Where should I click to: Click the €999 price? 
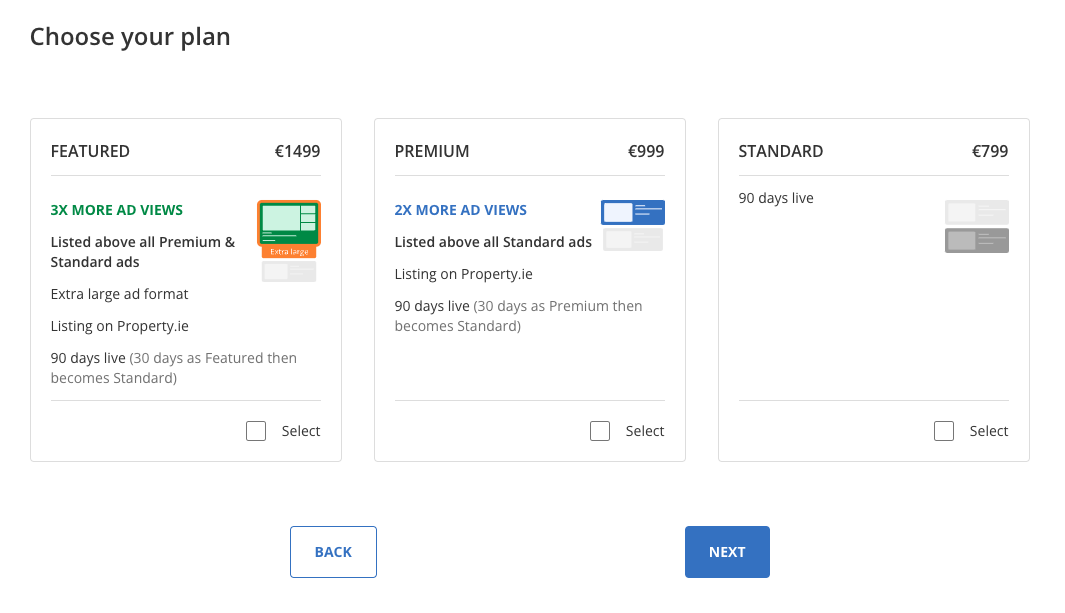click(x=646, y=151)
